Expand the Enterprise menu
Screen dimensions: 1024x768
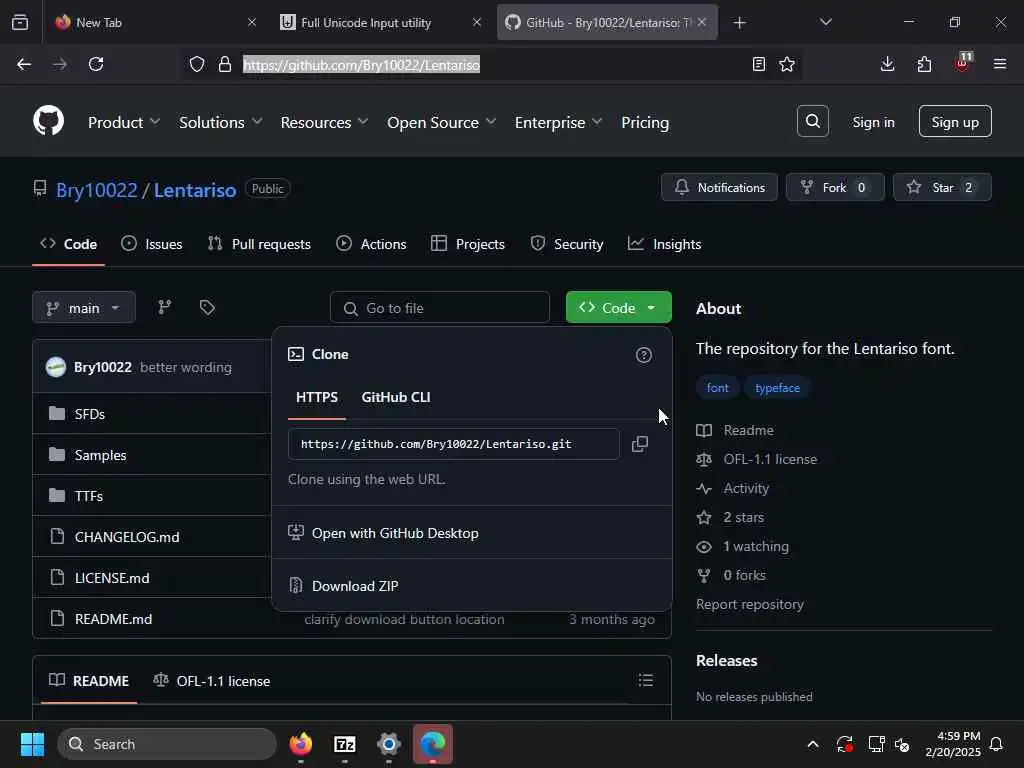click(x=558, y=122)
